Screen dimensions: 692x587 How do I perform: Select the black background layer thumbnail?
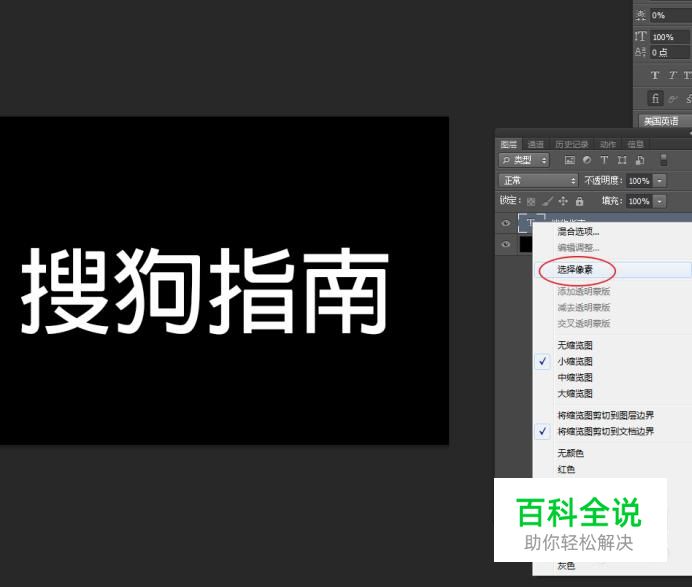coord(526,244)
